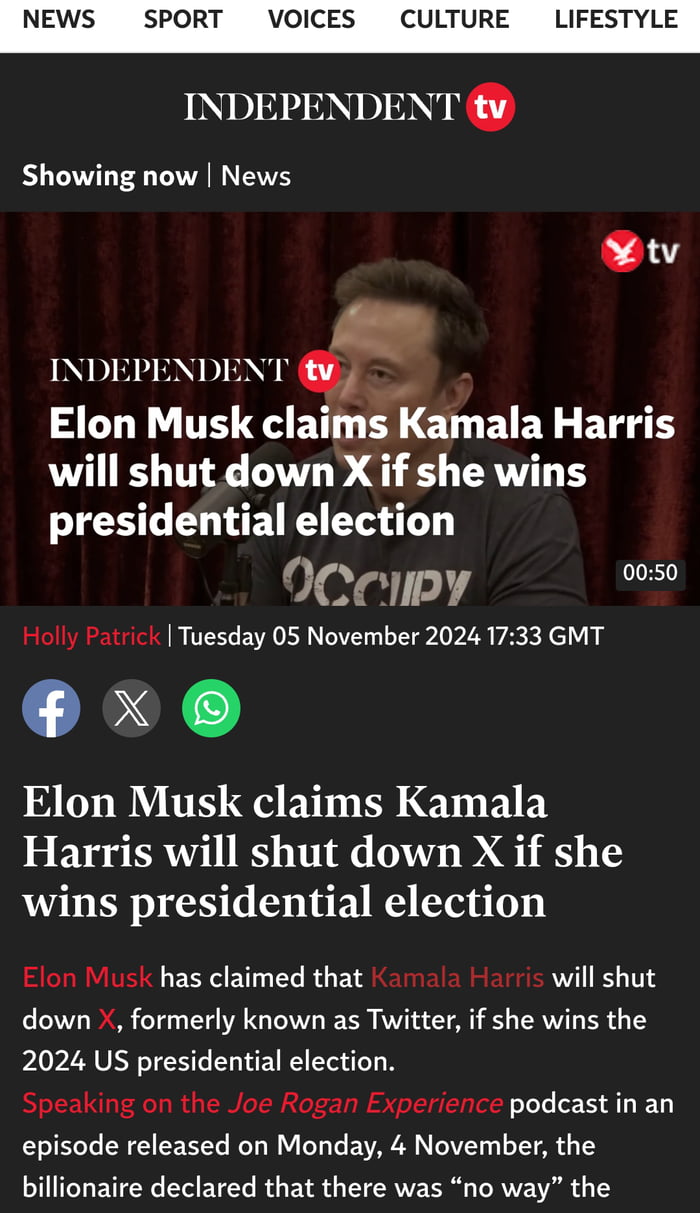Share article through WhatsApp icon
The image size is (700, 1213).
(x=211, y=708)
